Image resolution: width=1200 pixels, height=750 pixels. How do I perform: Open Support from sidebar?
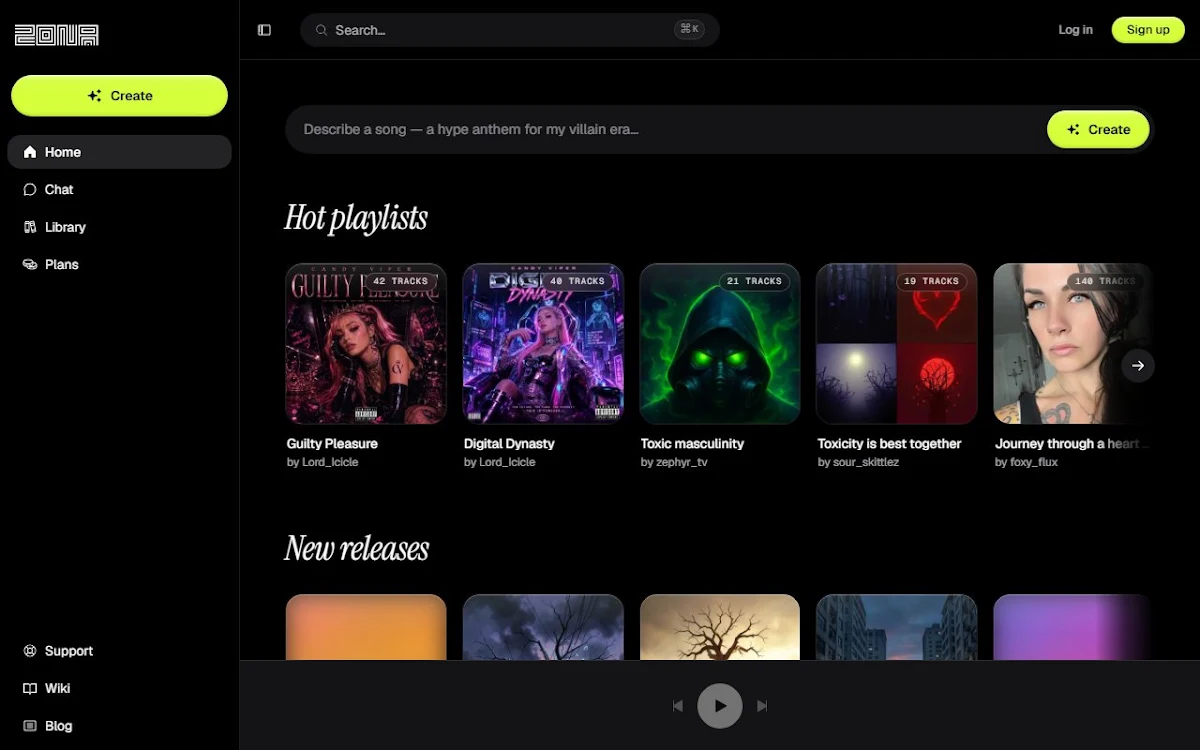click(x=119, y=651)
